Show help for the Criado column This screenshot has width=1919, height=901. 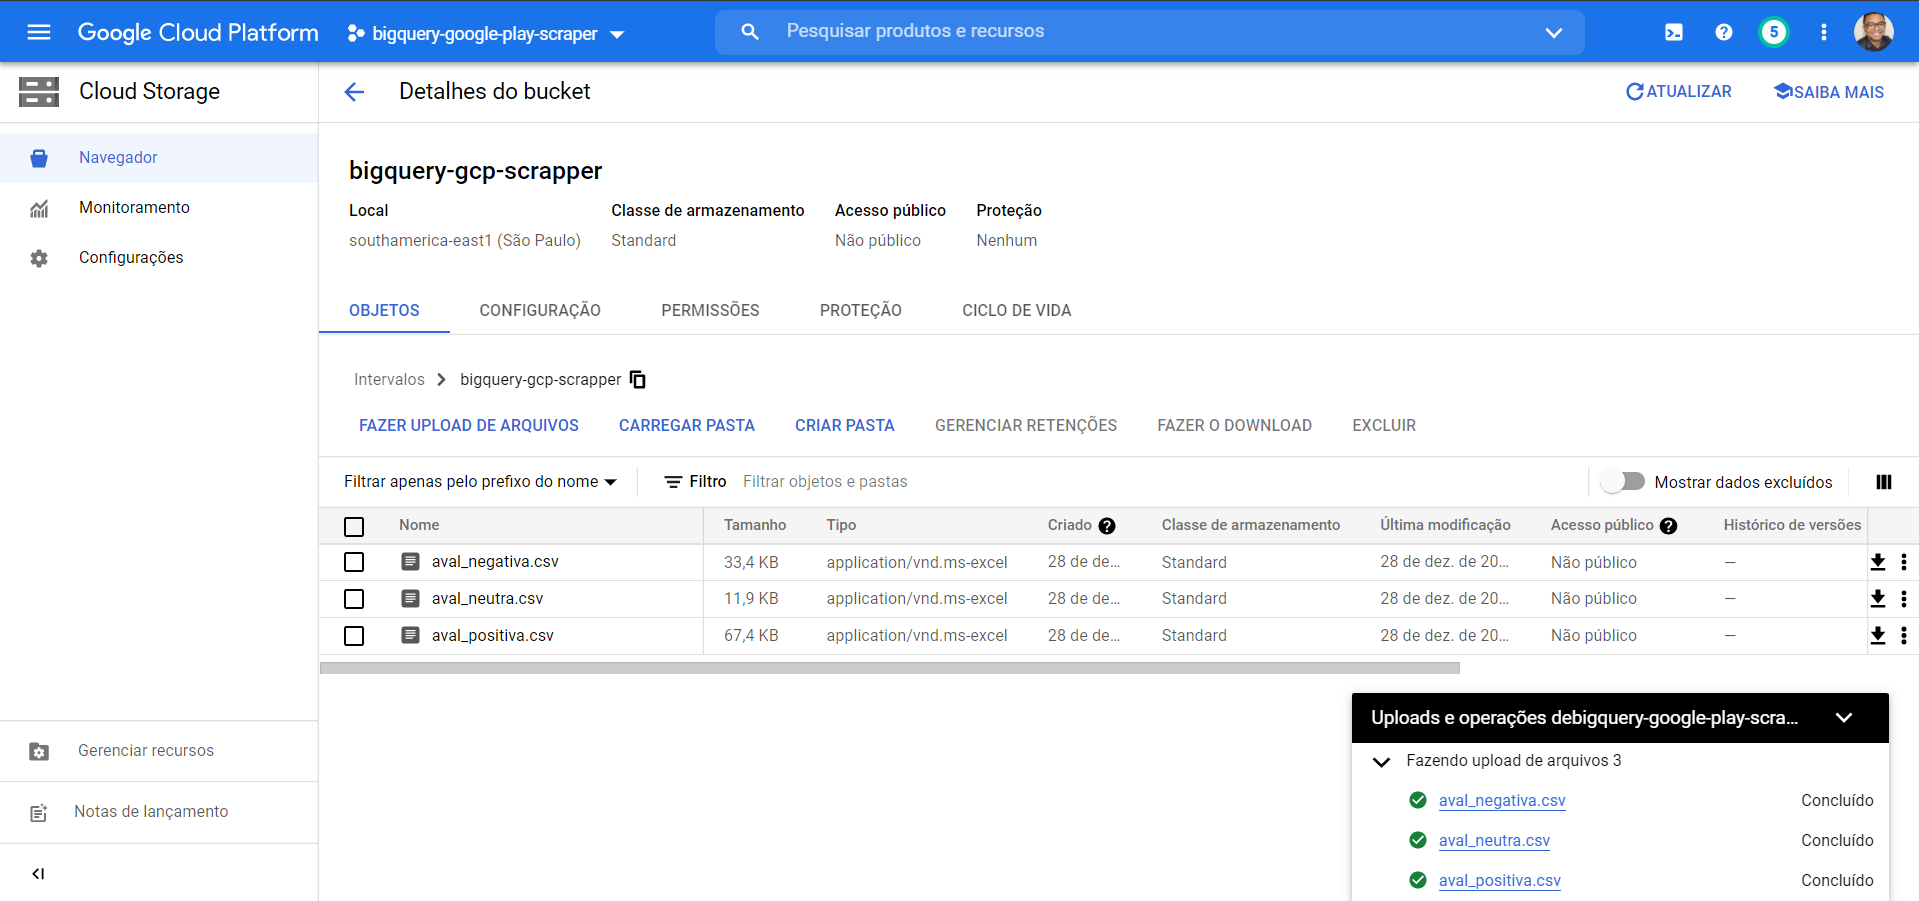[1107, 526]
